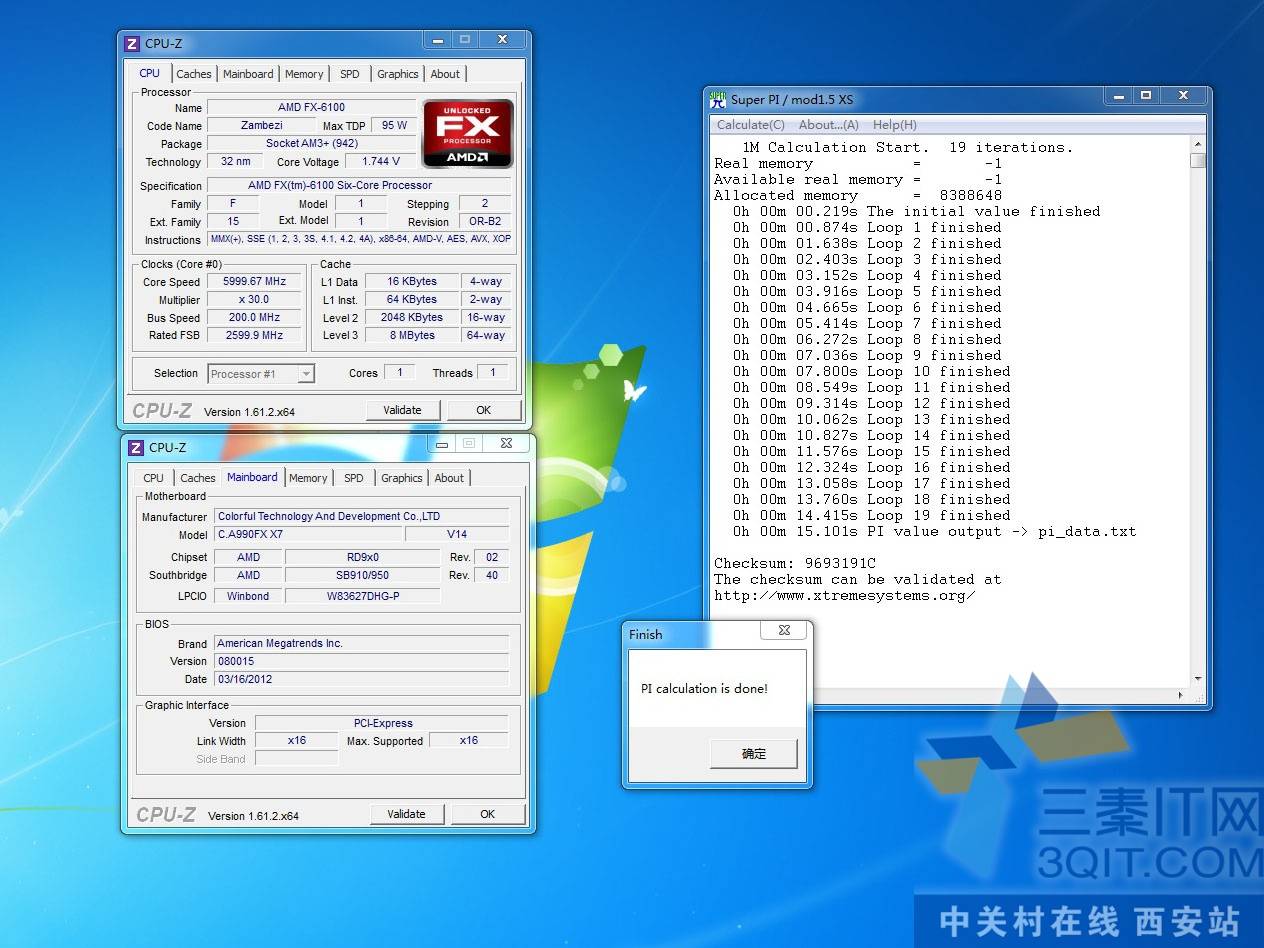Image resolution: width=1264 pixels, height=948 pixels.
Task: Close the Super PI window
Action: [1184, 96]
